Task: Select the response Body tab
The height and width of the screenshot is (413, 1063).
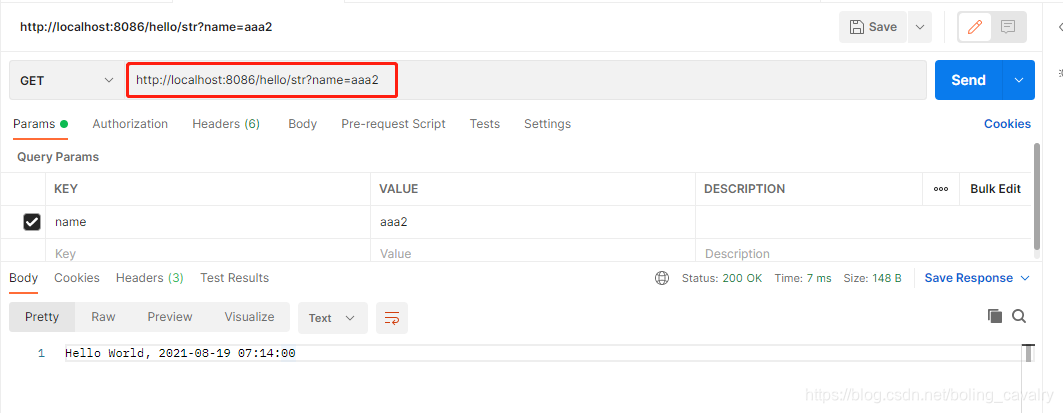Action: coord(24,277)
